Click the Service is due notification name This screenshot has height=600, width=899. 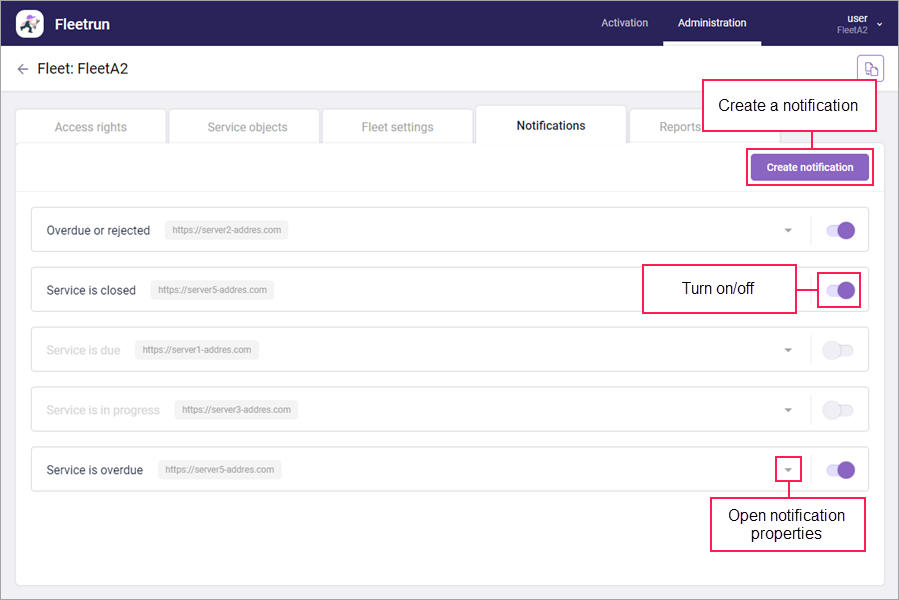tap(83, 350)
